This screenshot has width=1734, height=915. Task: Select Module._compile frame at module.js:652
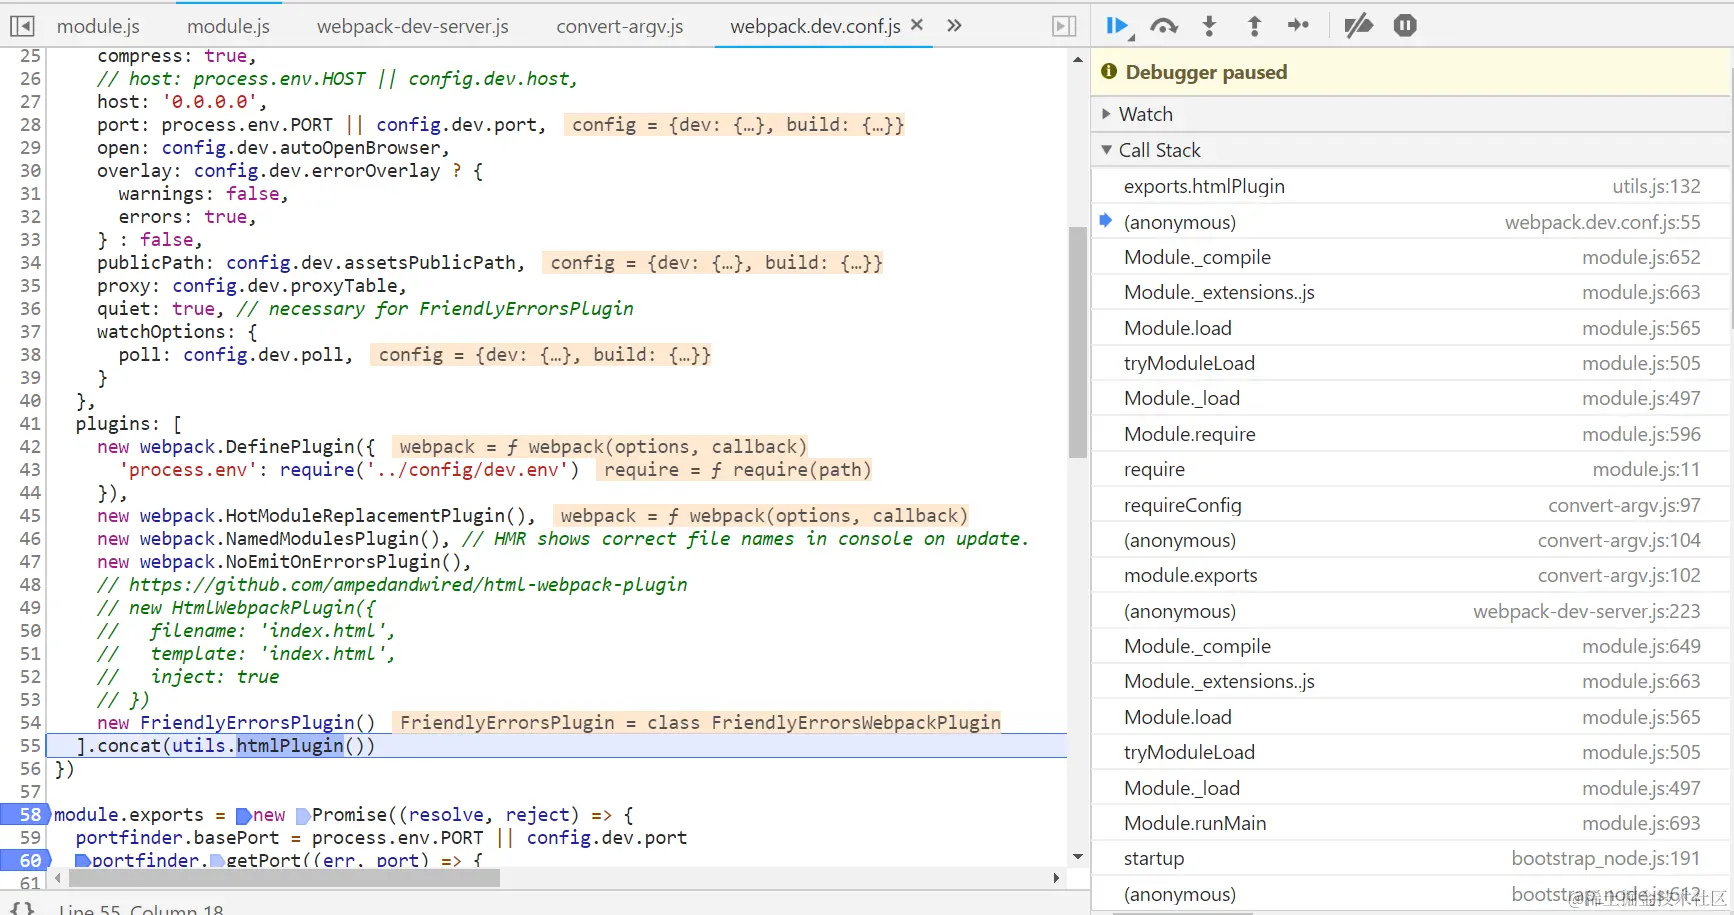1412,257
